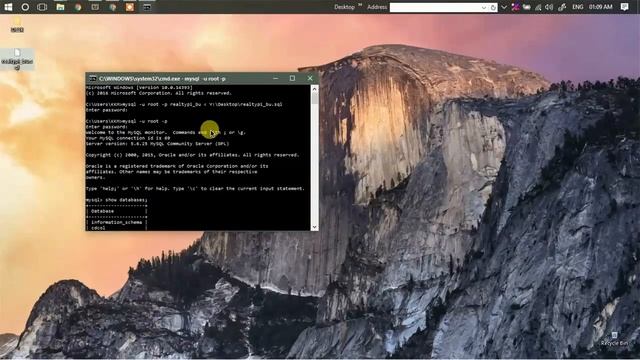Select the folder icon on the desktop
This screenshot has height=360, width=640.
click(x=17, y=24)
